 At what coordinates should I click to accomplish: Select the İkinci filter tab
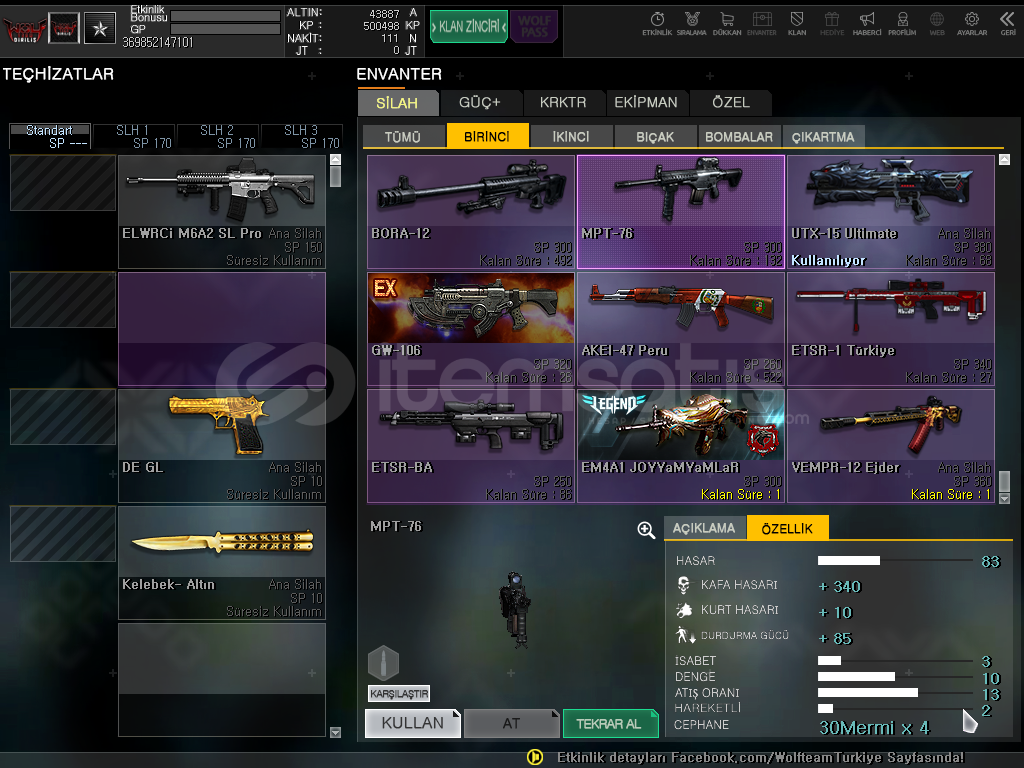click(x=571, y=136)
